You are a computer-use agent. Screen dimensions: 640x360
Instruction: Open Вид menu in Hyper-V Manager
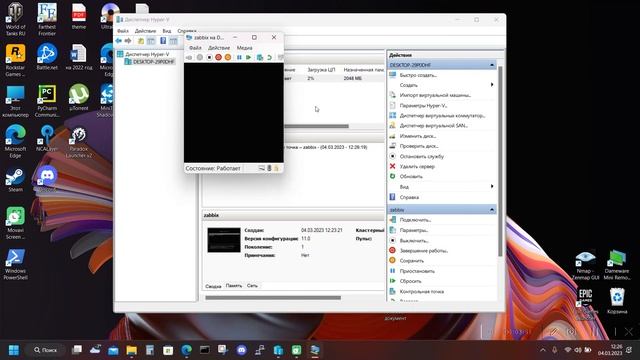167,31
